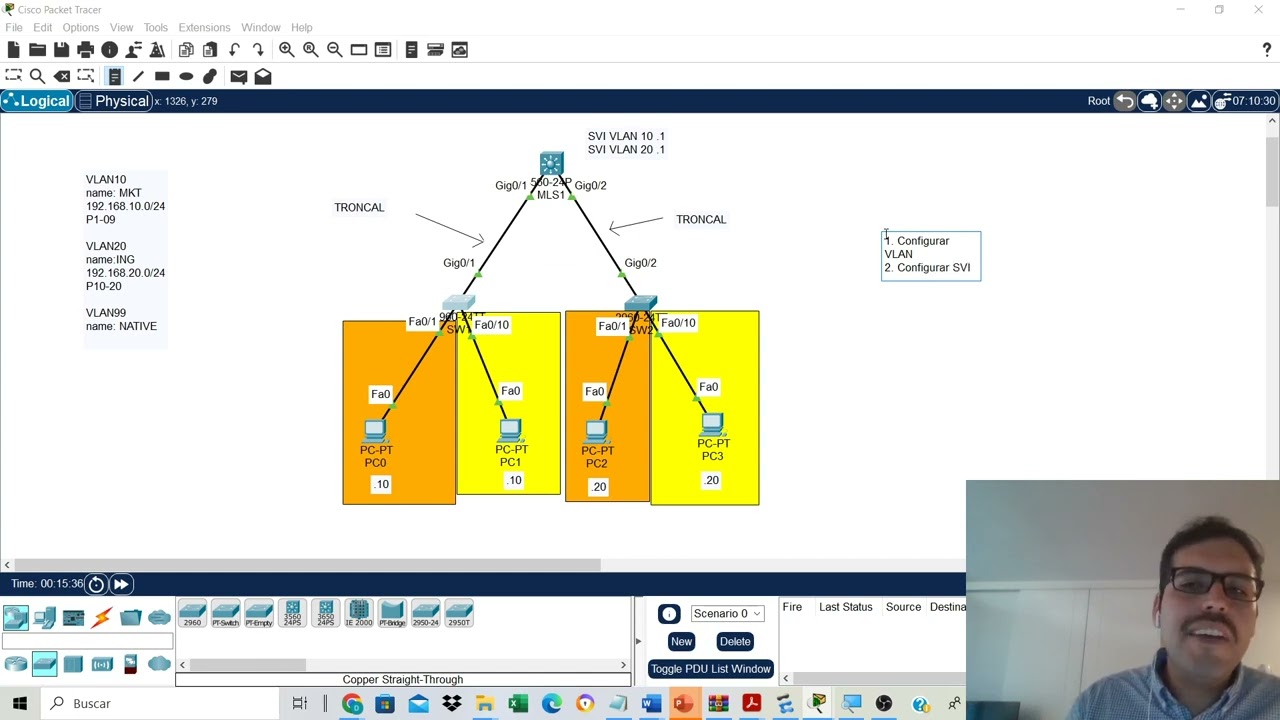Click the Root navigation label
The height and width of the screenshot is (720, 1280).
[1098, 101]
